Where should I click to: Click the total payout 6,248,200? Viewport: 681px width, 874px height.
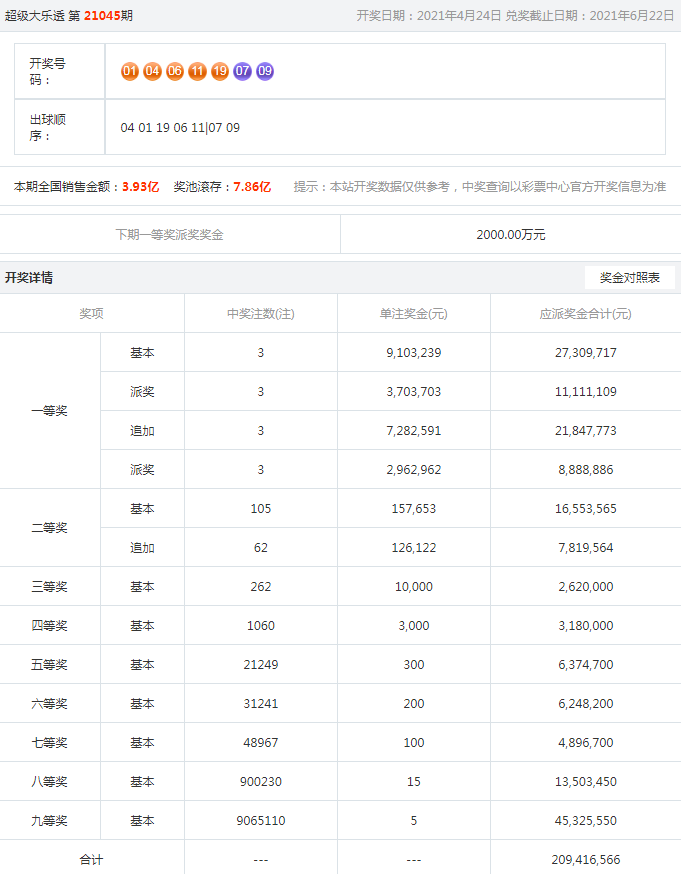[x=586, y=704]
